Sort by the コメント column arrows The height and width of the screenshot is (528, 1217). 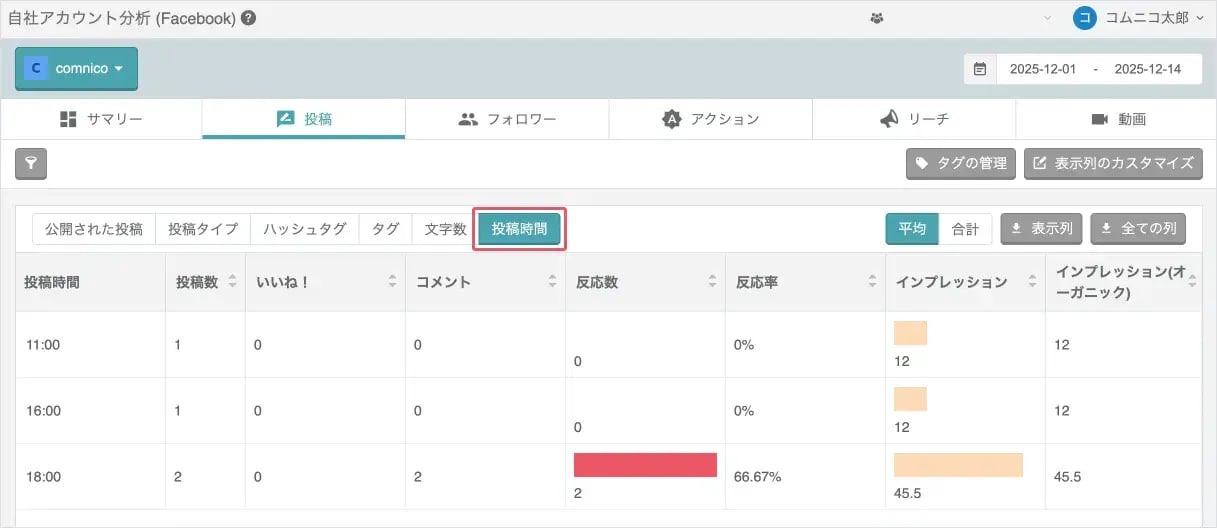coord(552,282)
